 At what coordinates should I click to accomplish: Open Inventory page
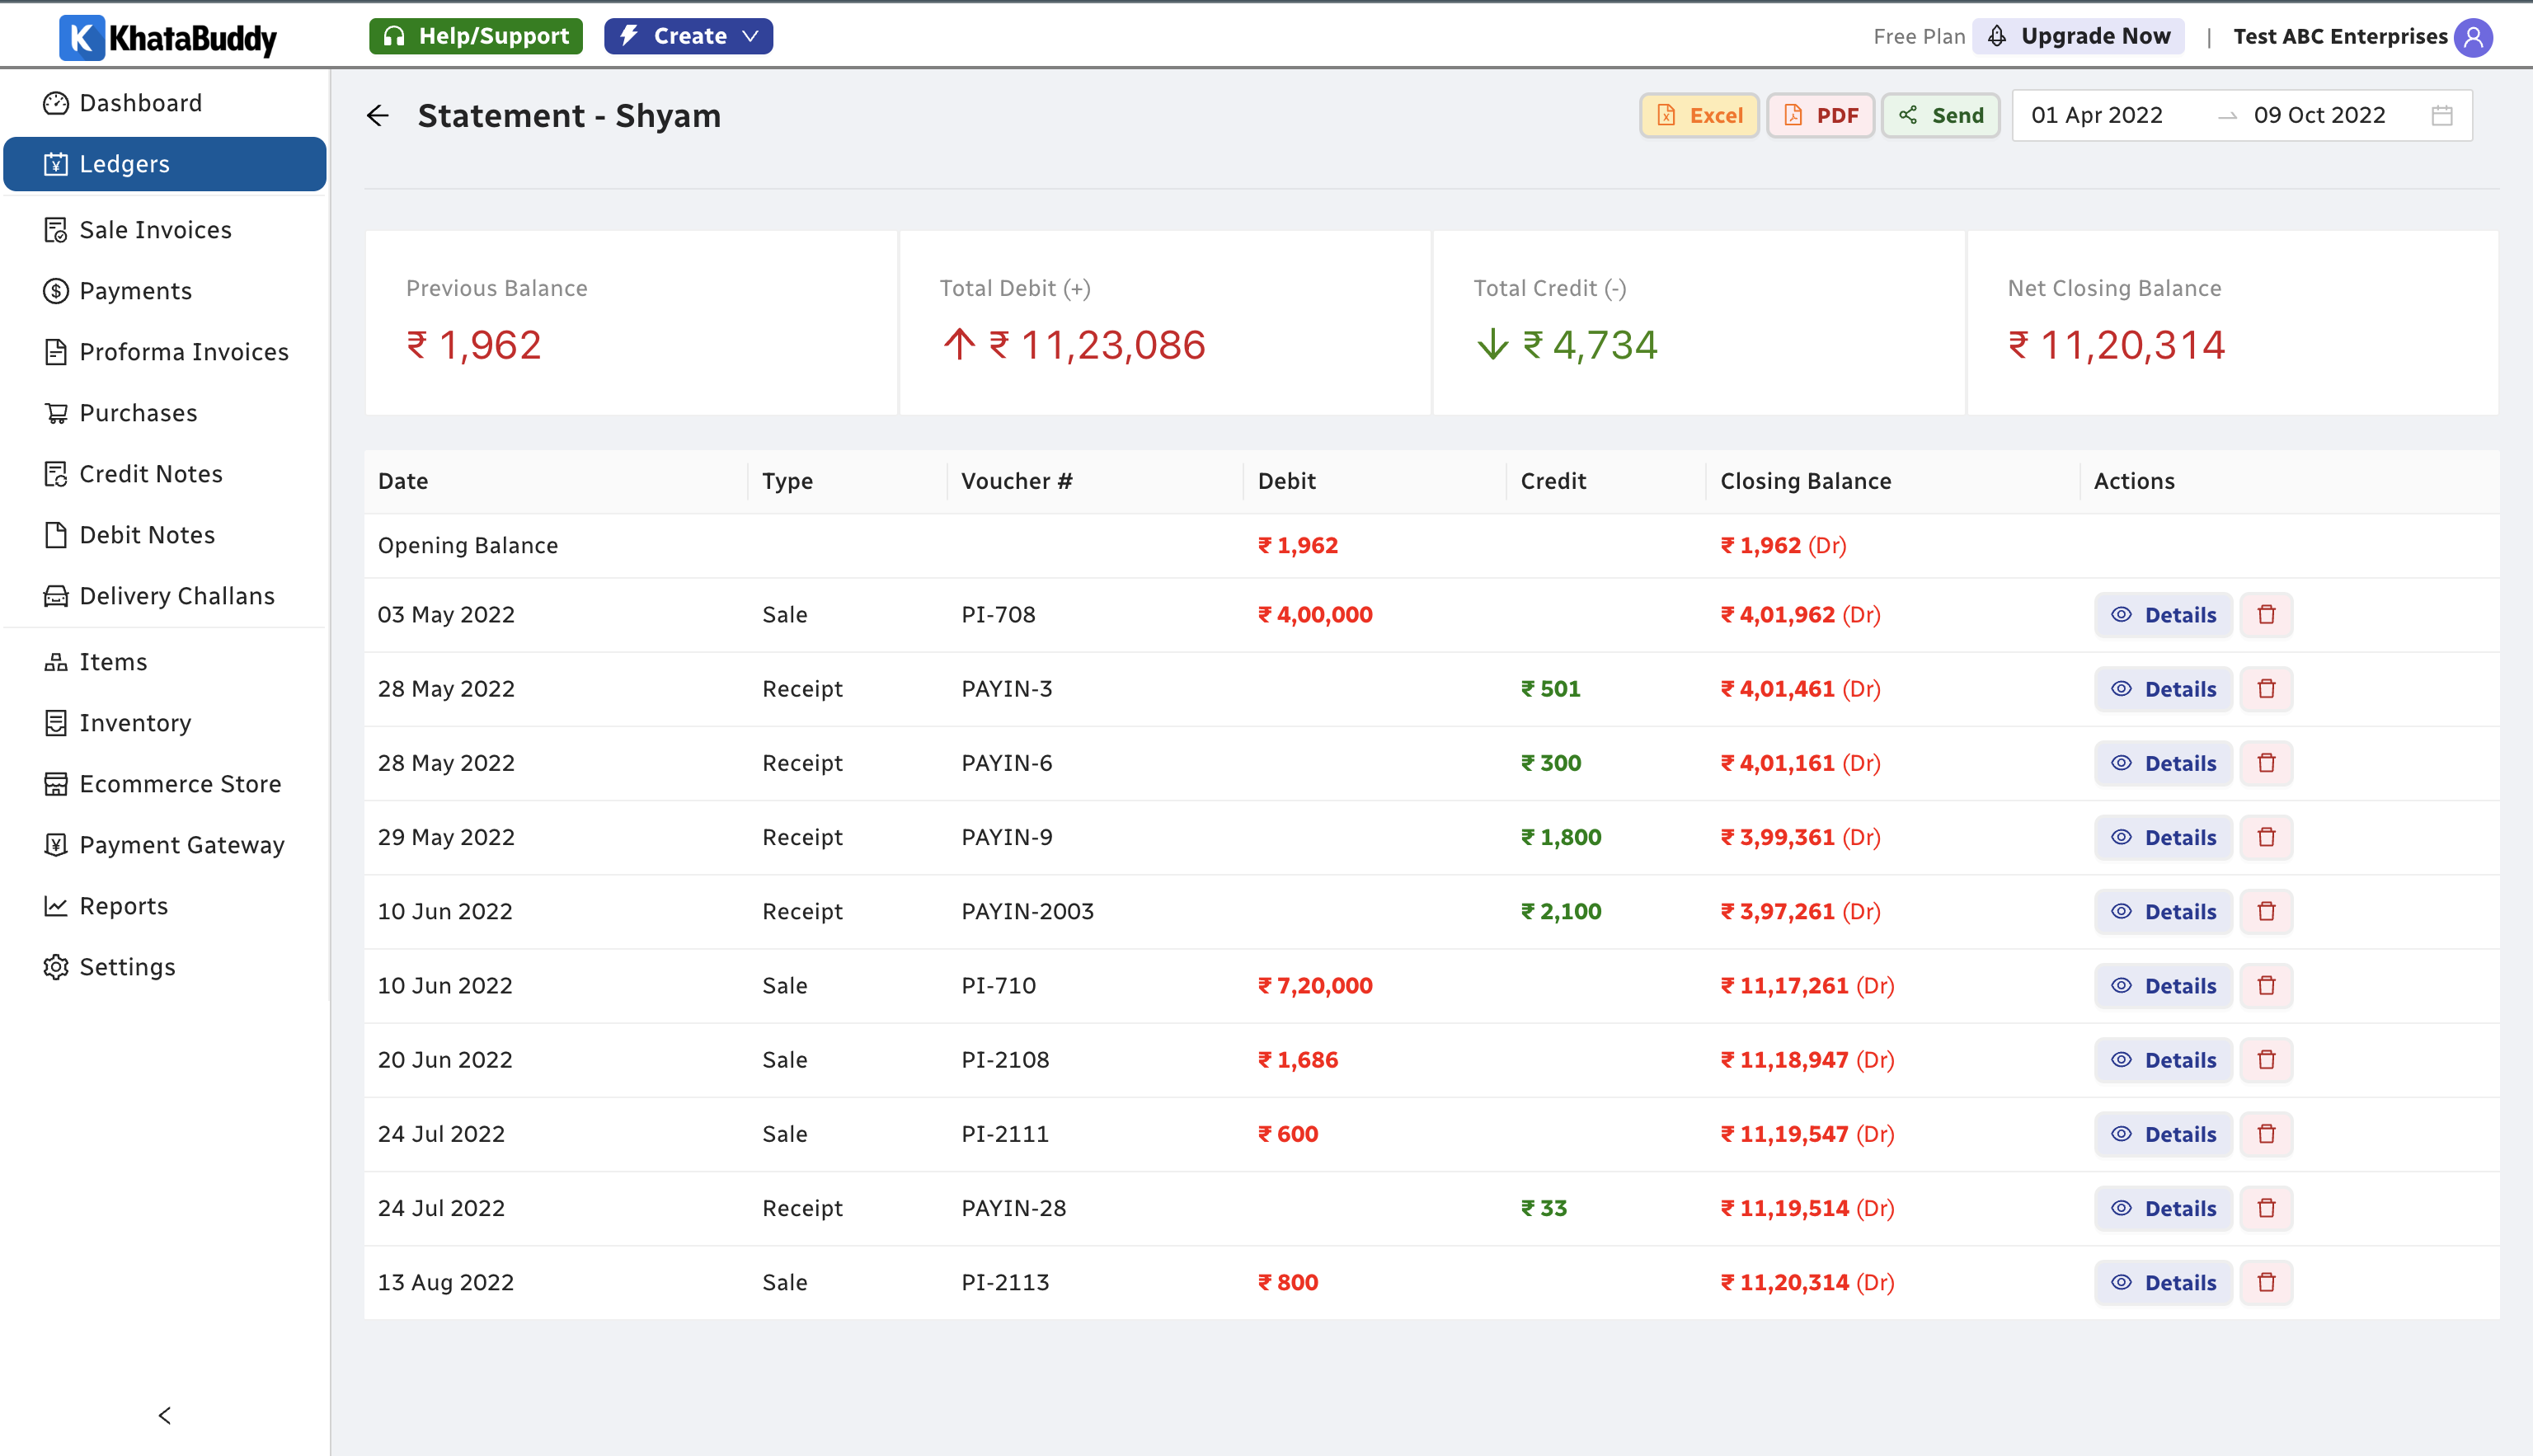click(x=165, y=723)
